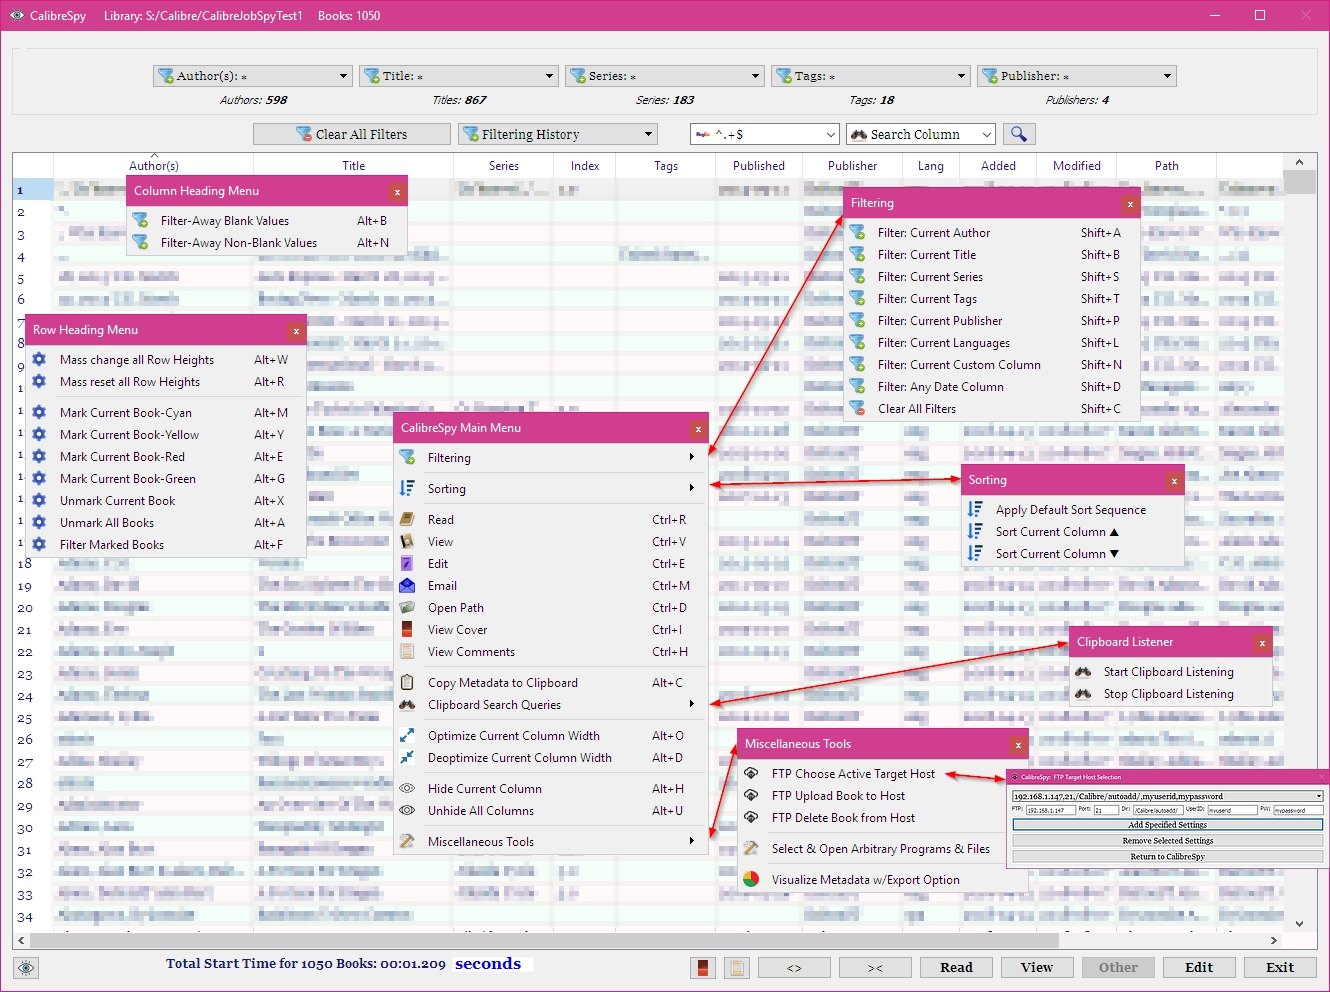
Task: Click the Read button in the bottom bar
Action: coord(956,967)
